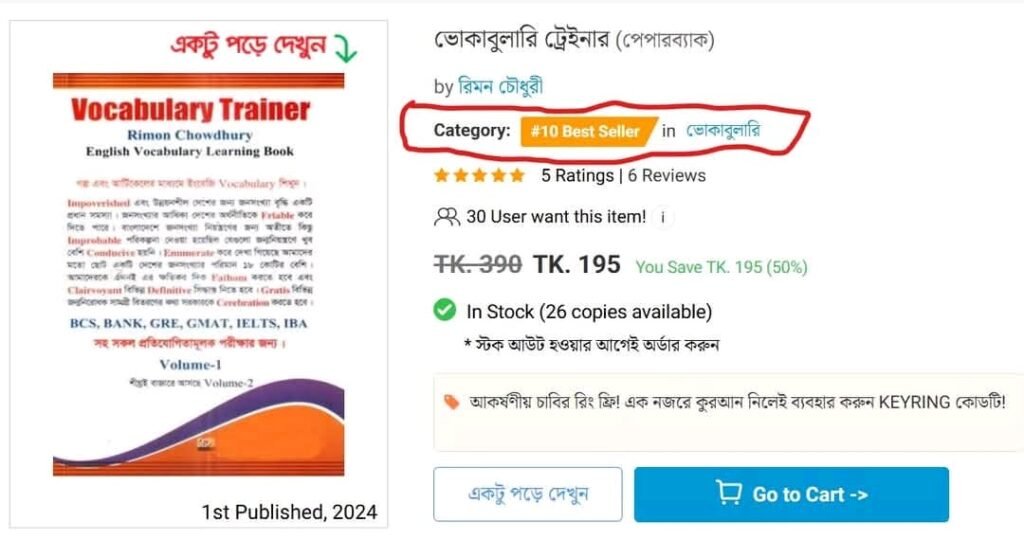Click the users icon next to 30 User

pos(447,217)
